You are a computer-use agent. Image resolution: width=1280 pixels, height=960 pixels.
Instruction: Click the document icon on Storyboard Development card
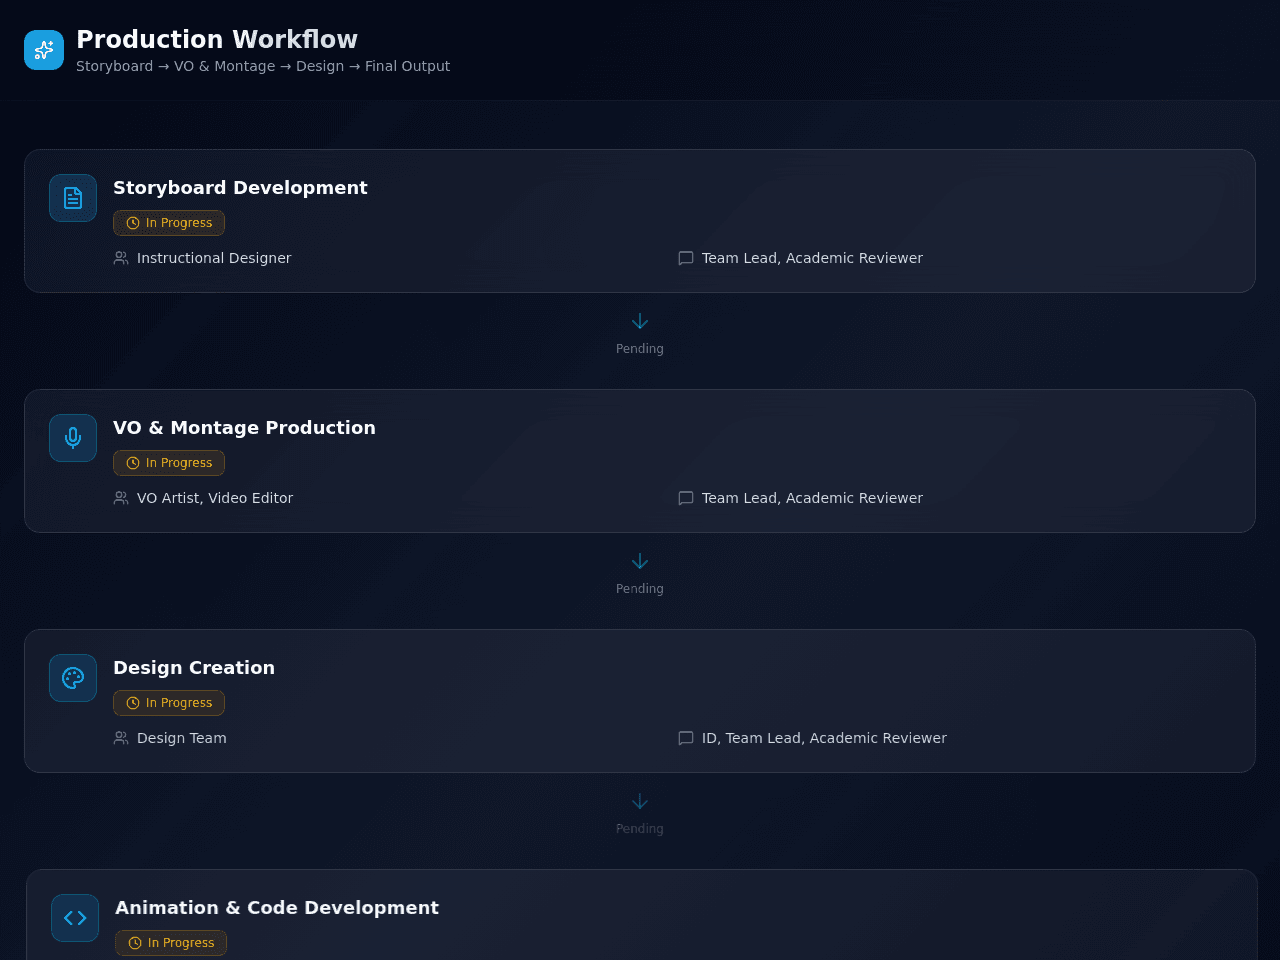(x=73, y=198)
